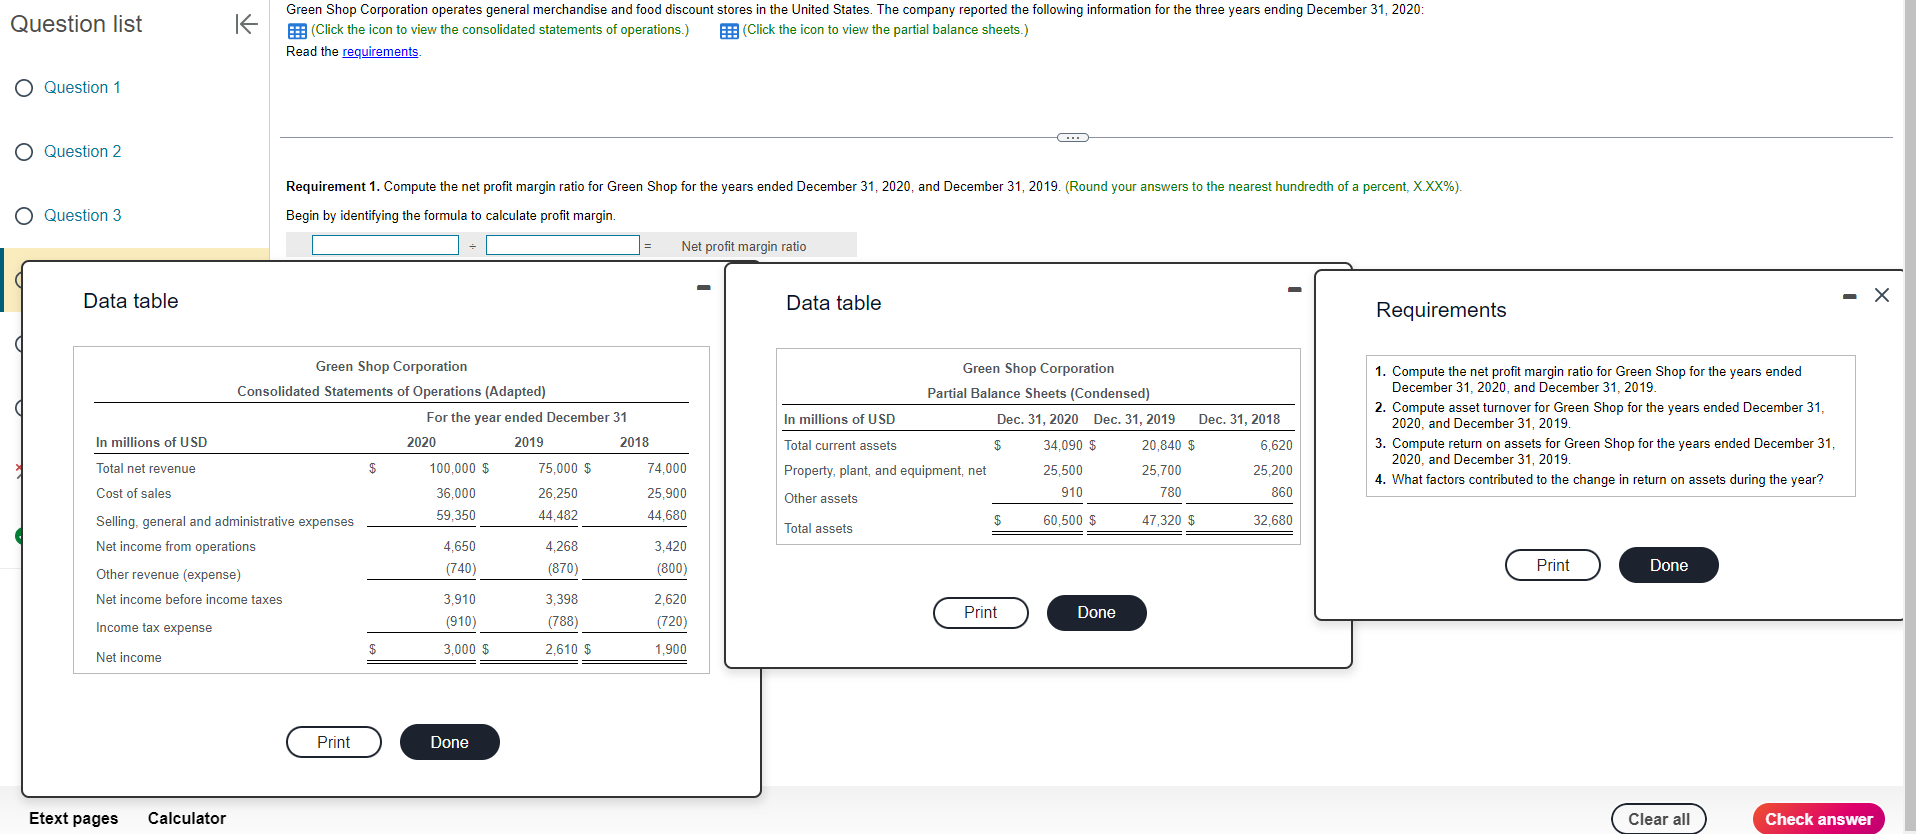Select the Question 3 radio button
The width and height of the screenshot is (1916, 834).
(x=24, y=216)
